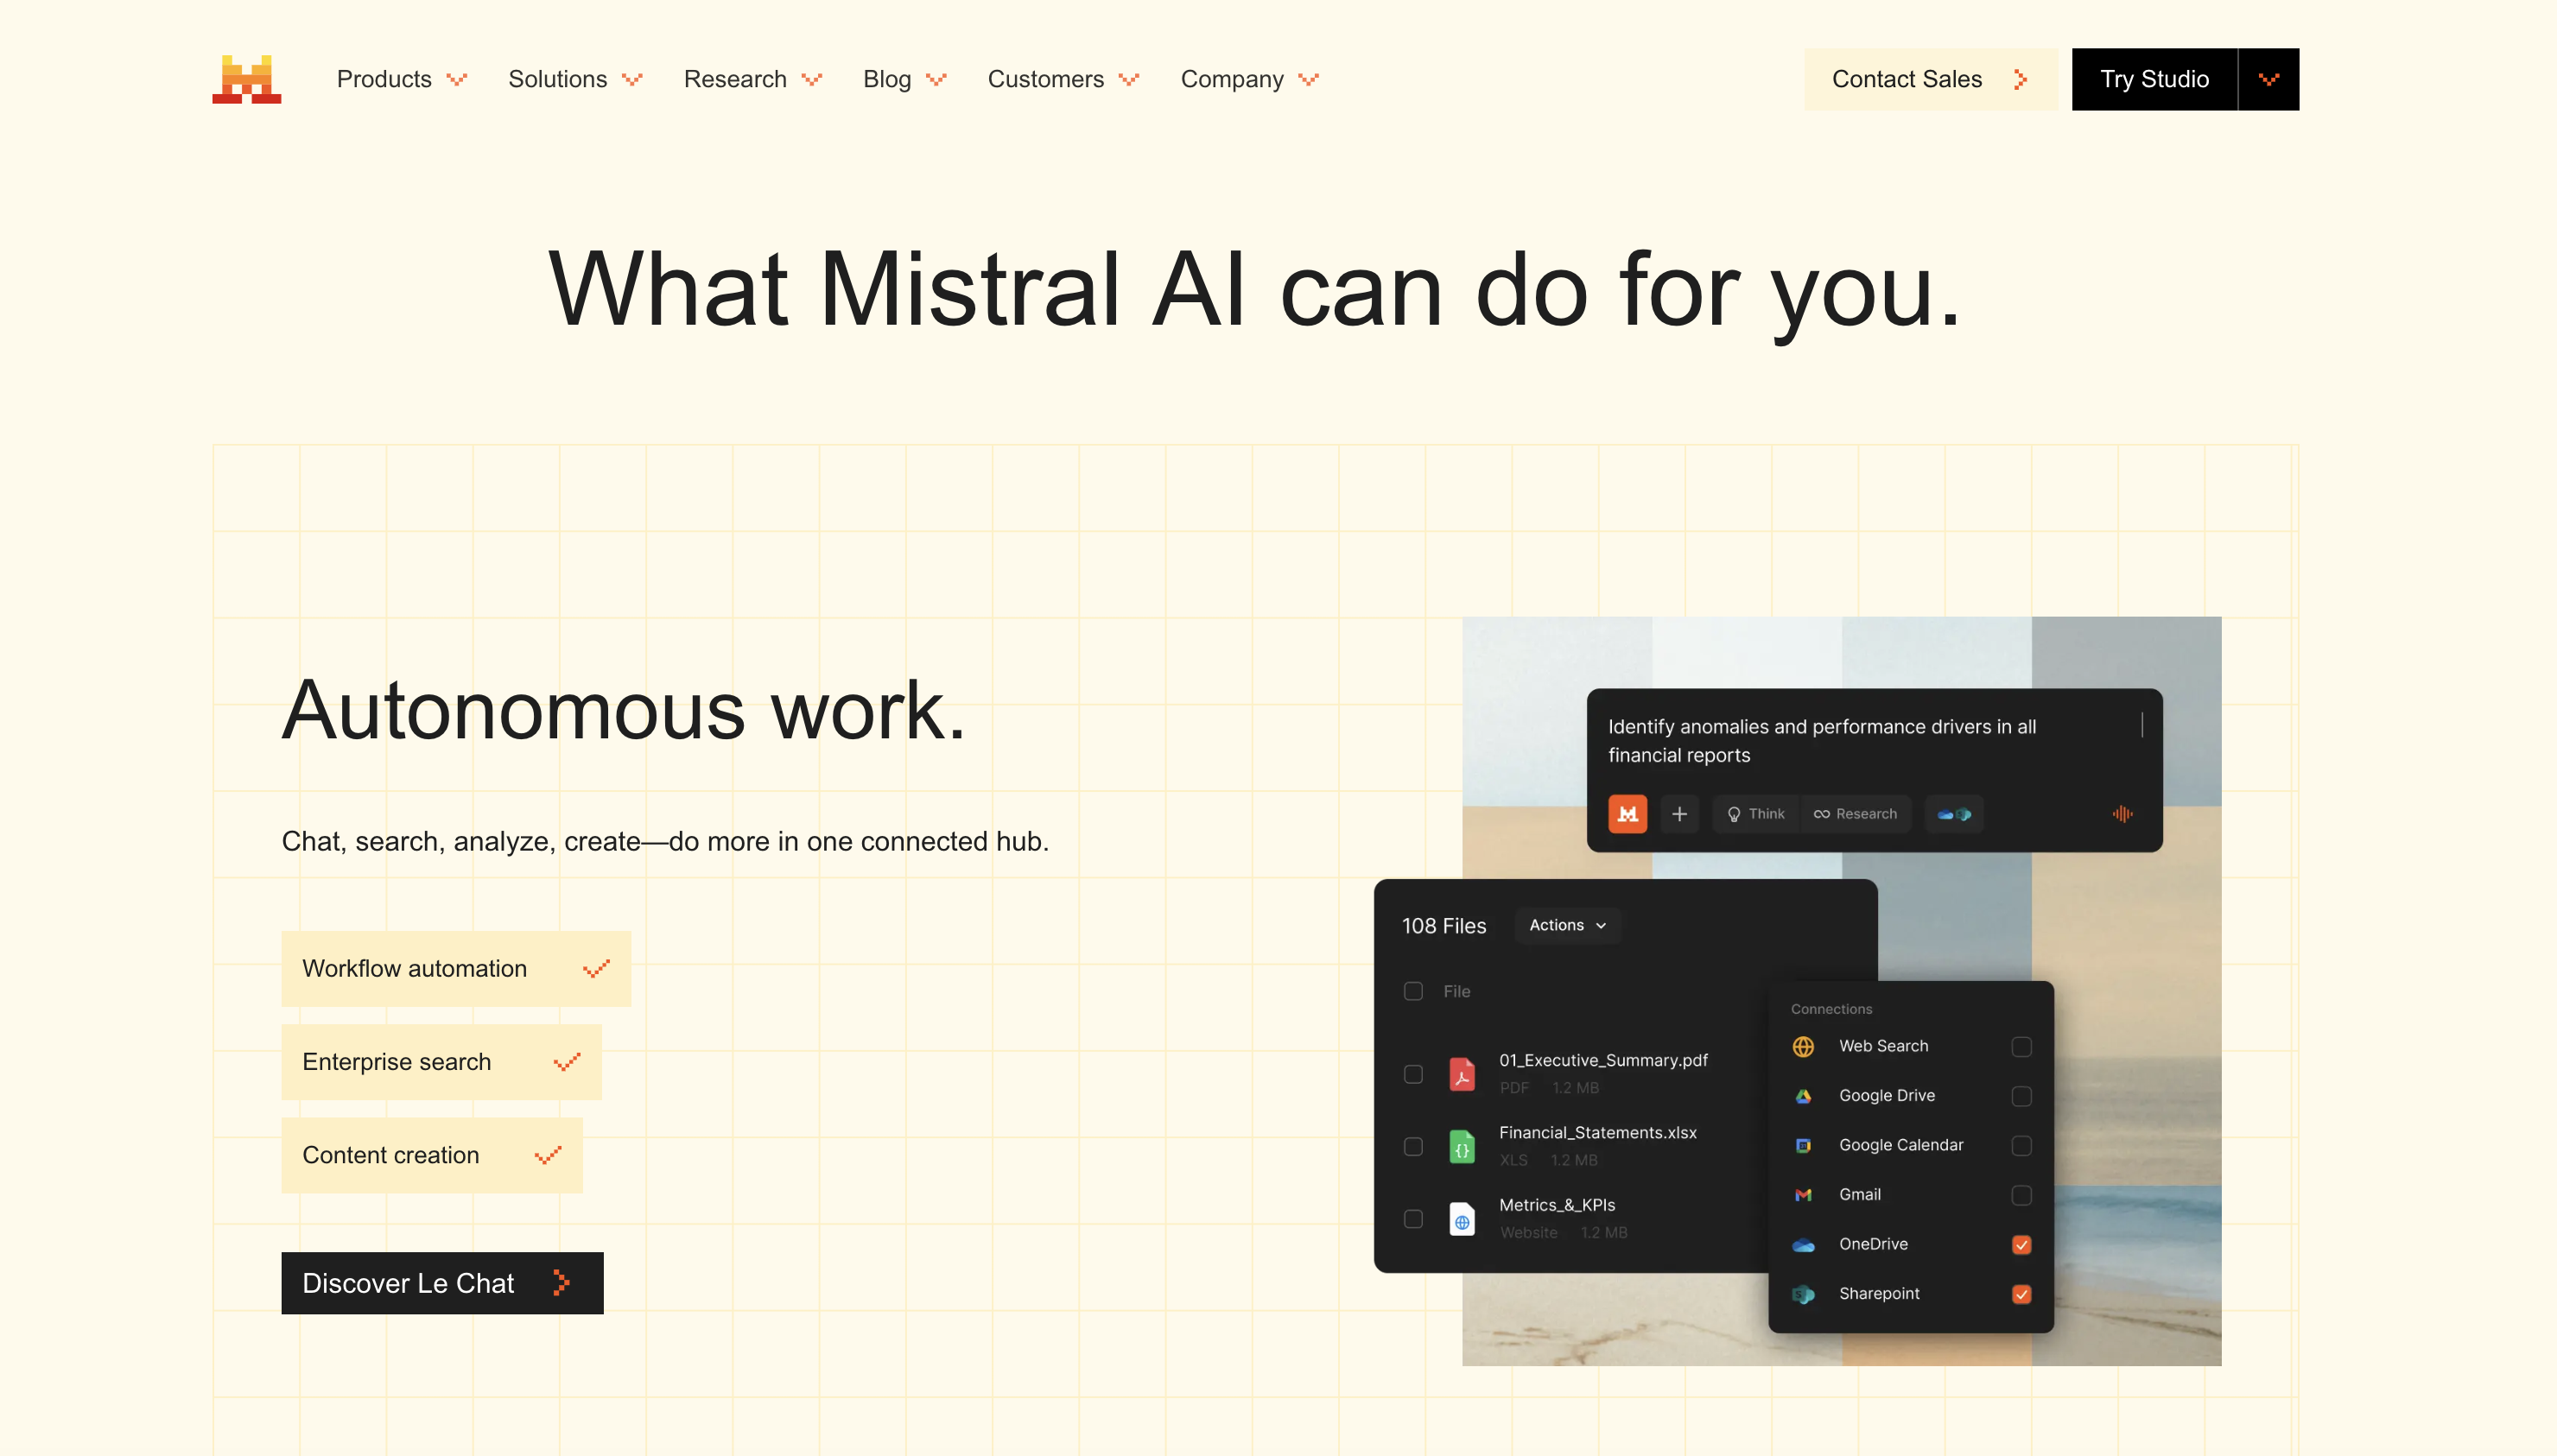Enable the Google Drive connection checkbox
Screen dimensions: 2557x1456
point(2020,1095)
